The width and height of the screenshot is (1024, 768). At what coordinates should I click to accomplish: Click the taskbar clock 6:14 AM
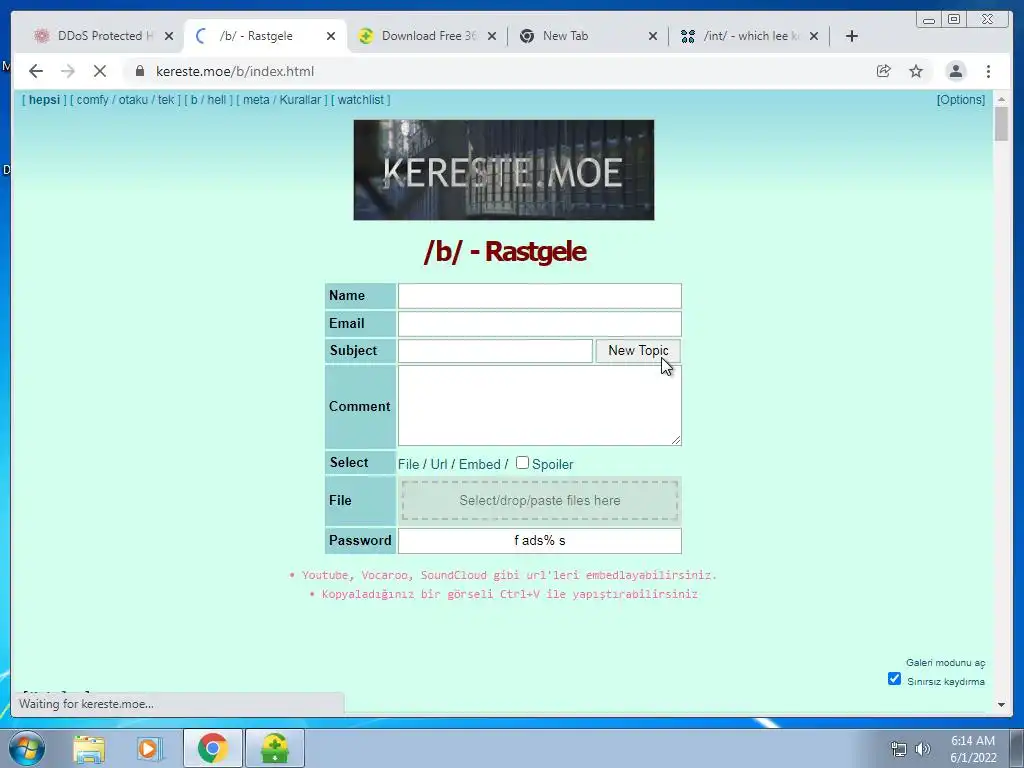(973, 741)
